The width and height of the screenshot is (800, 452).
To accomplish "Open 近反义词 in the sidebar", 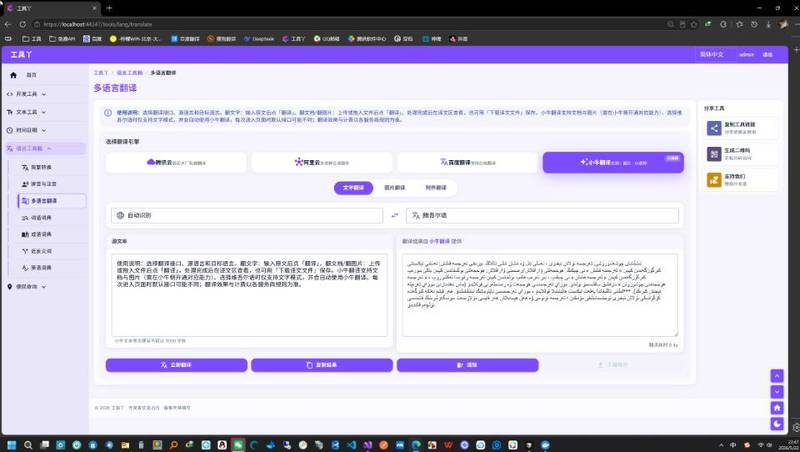I will (51, 251).
